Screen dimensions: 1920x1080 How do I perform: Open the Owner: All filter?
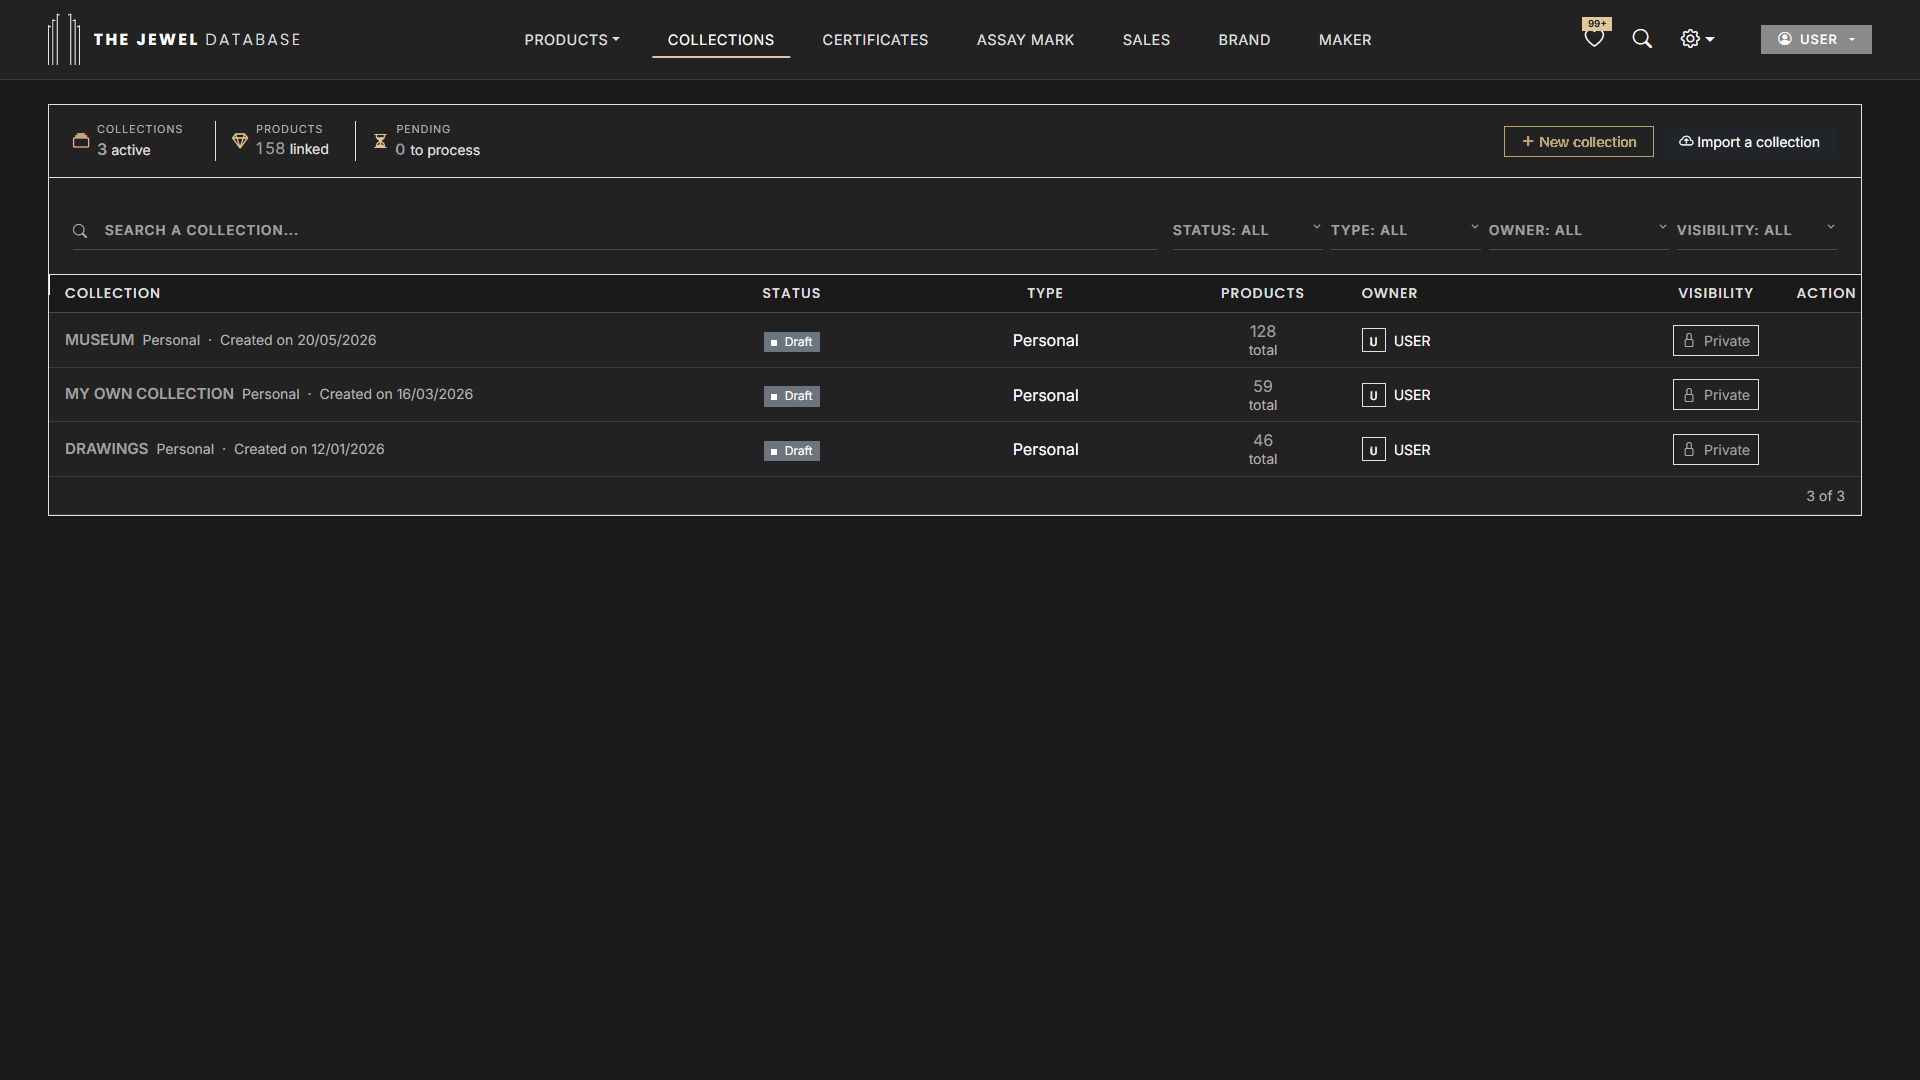1578,230
